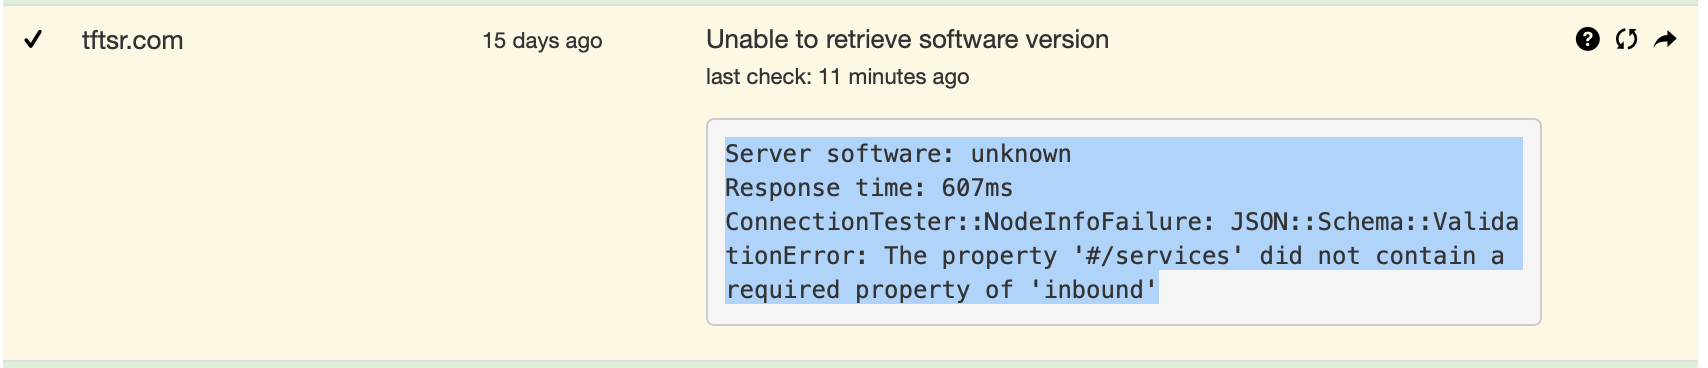Click the word 'unknown' in the output
This screenshot has height=368, width=1708.
[1021, 154]
